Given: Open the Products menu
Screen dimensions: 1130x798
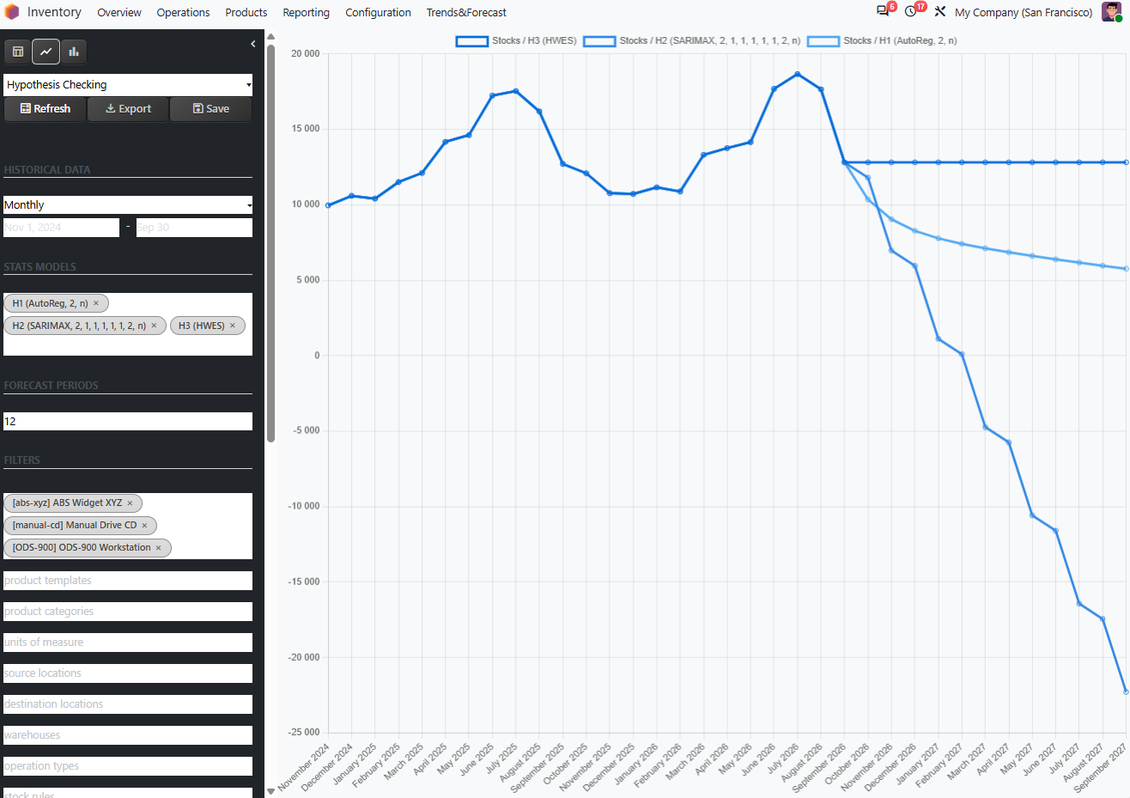Looking at the screenshot, I should (246, 12).
